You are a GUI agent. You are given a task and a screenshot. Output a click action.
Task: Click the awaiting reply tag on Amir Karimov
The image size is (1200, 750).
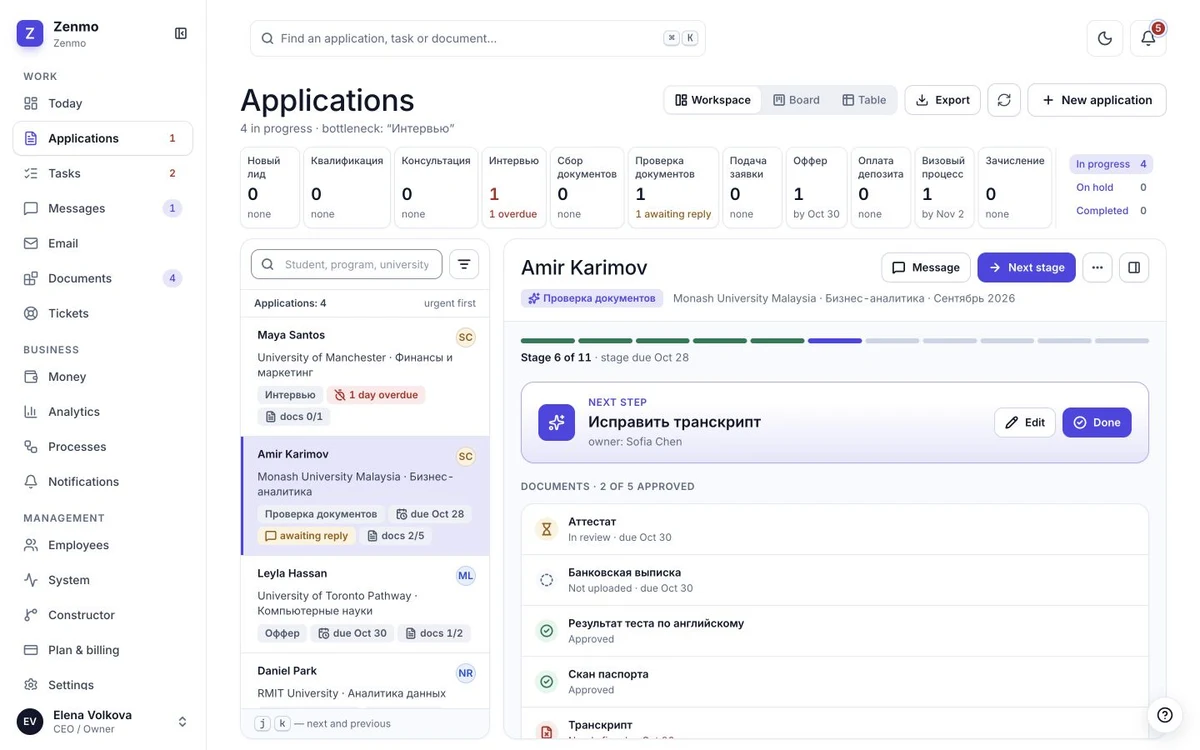point(307,536)
